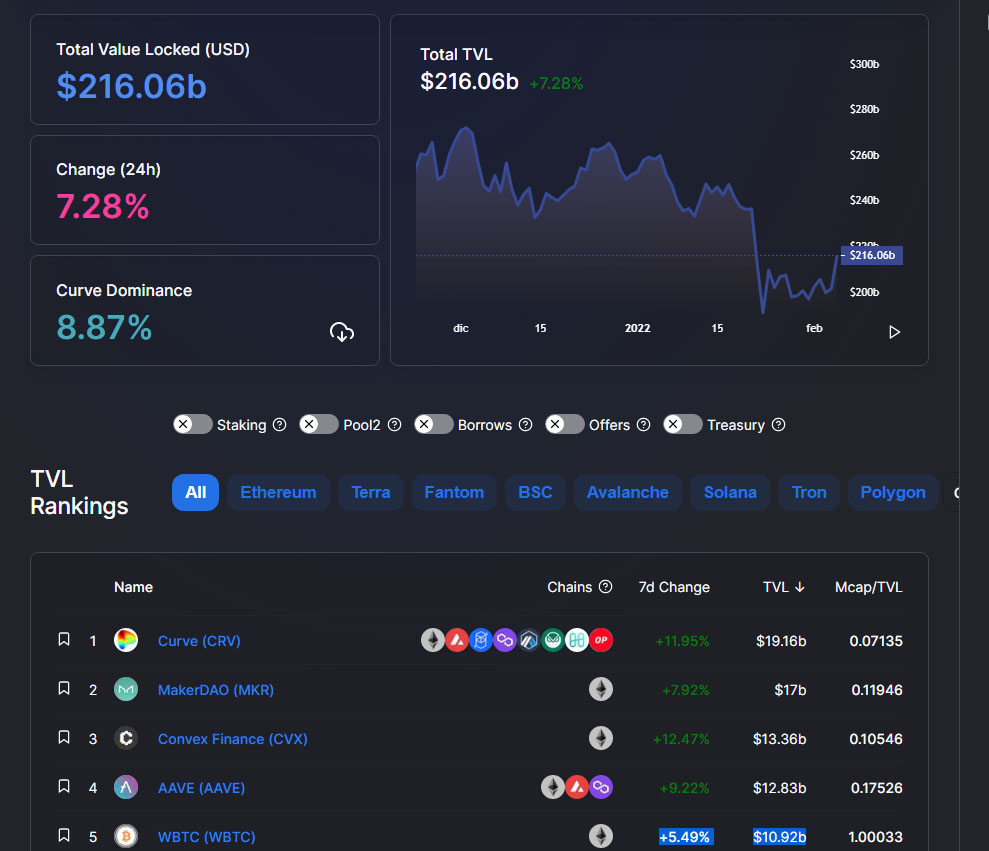Click green Gnosis chain icon in Curve row
This screenshot has height=851, width=989.
tap(553, 640)
